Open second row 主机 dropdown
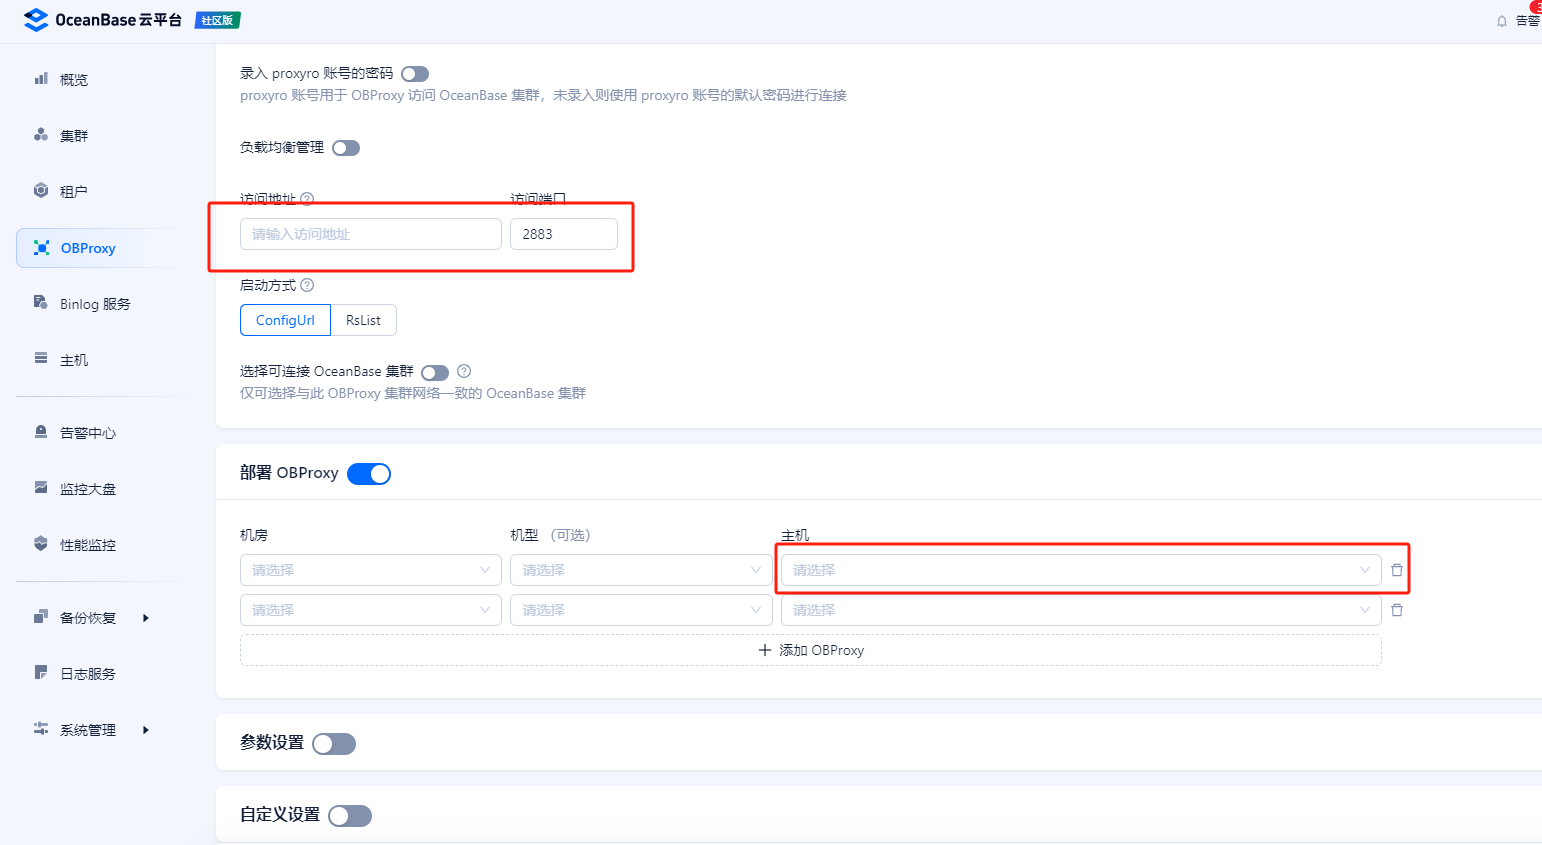Screen dimensions: 1542x845 (x=1081, y=610)
